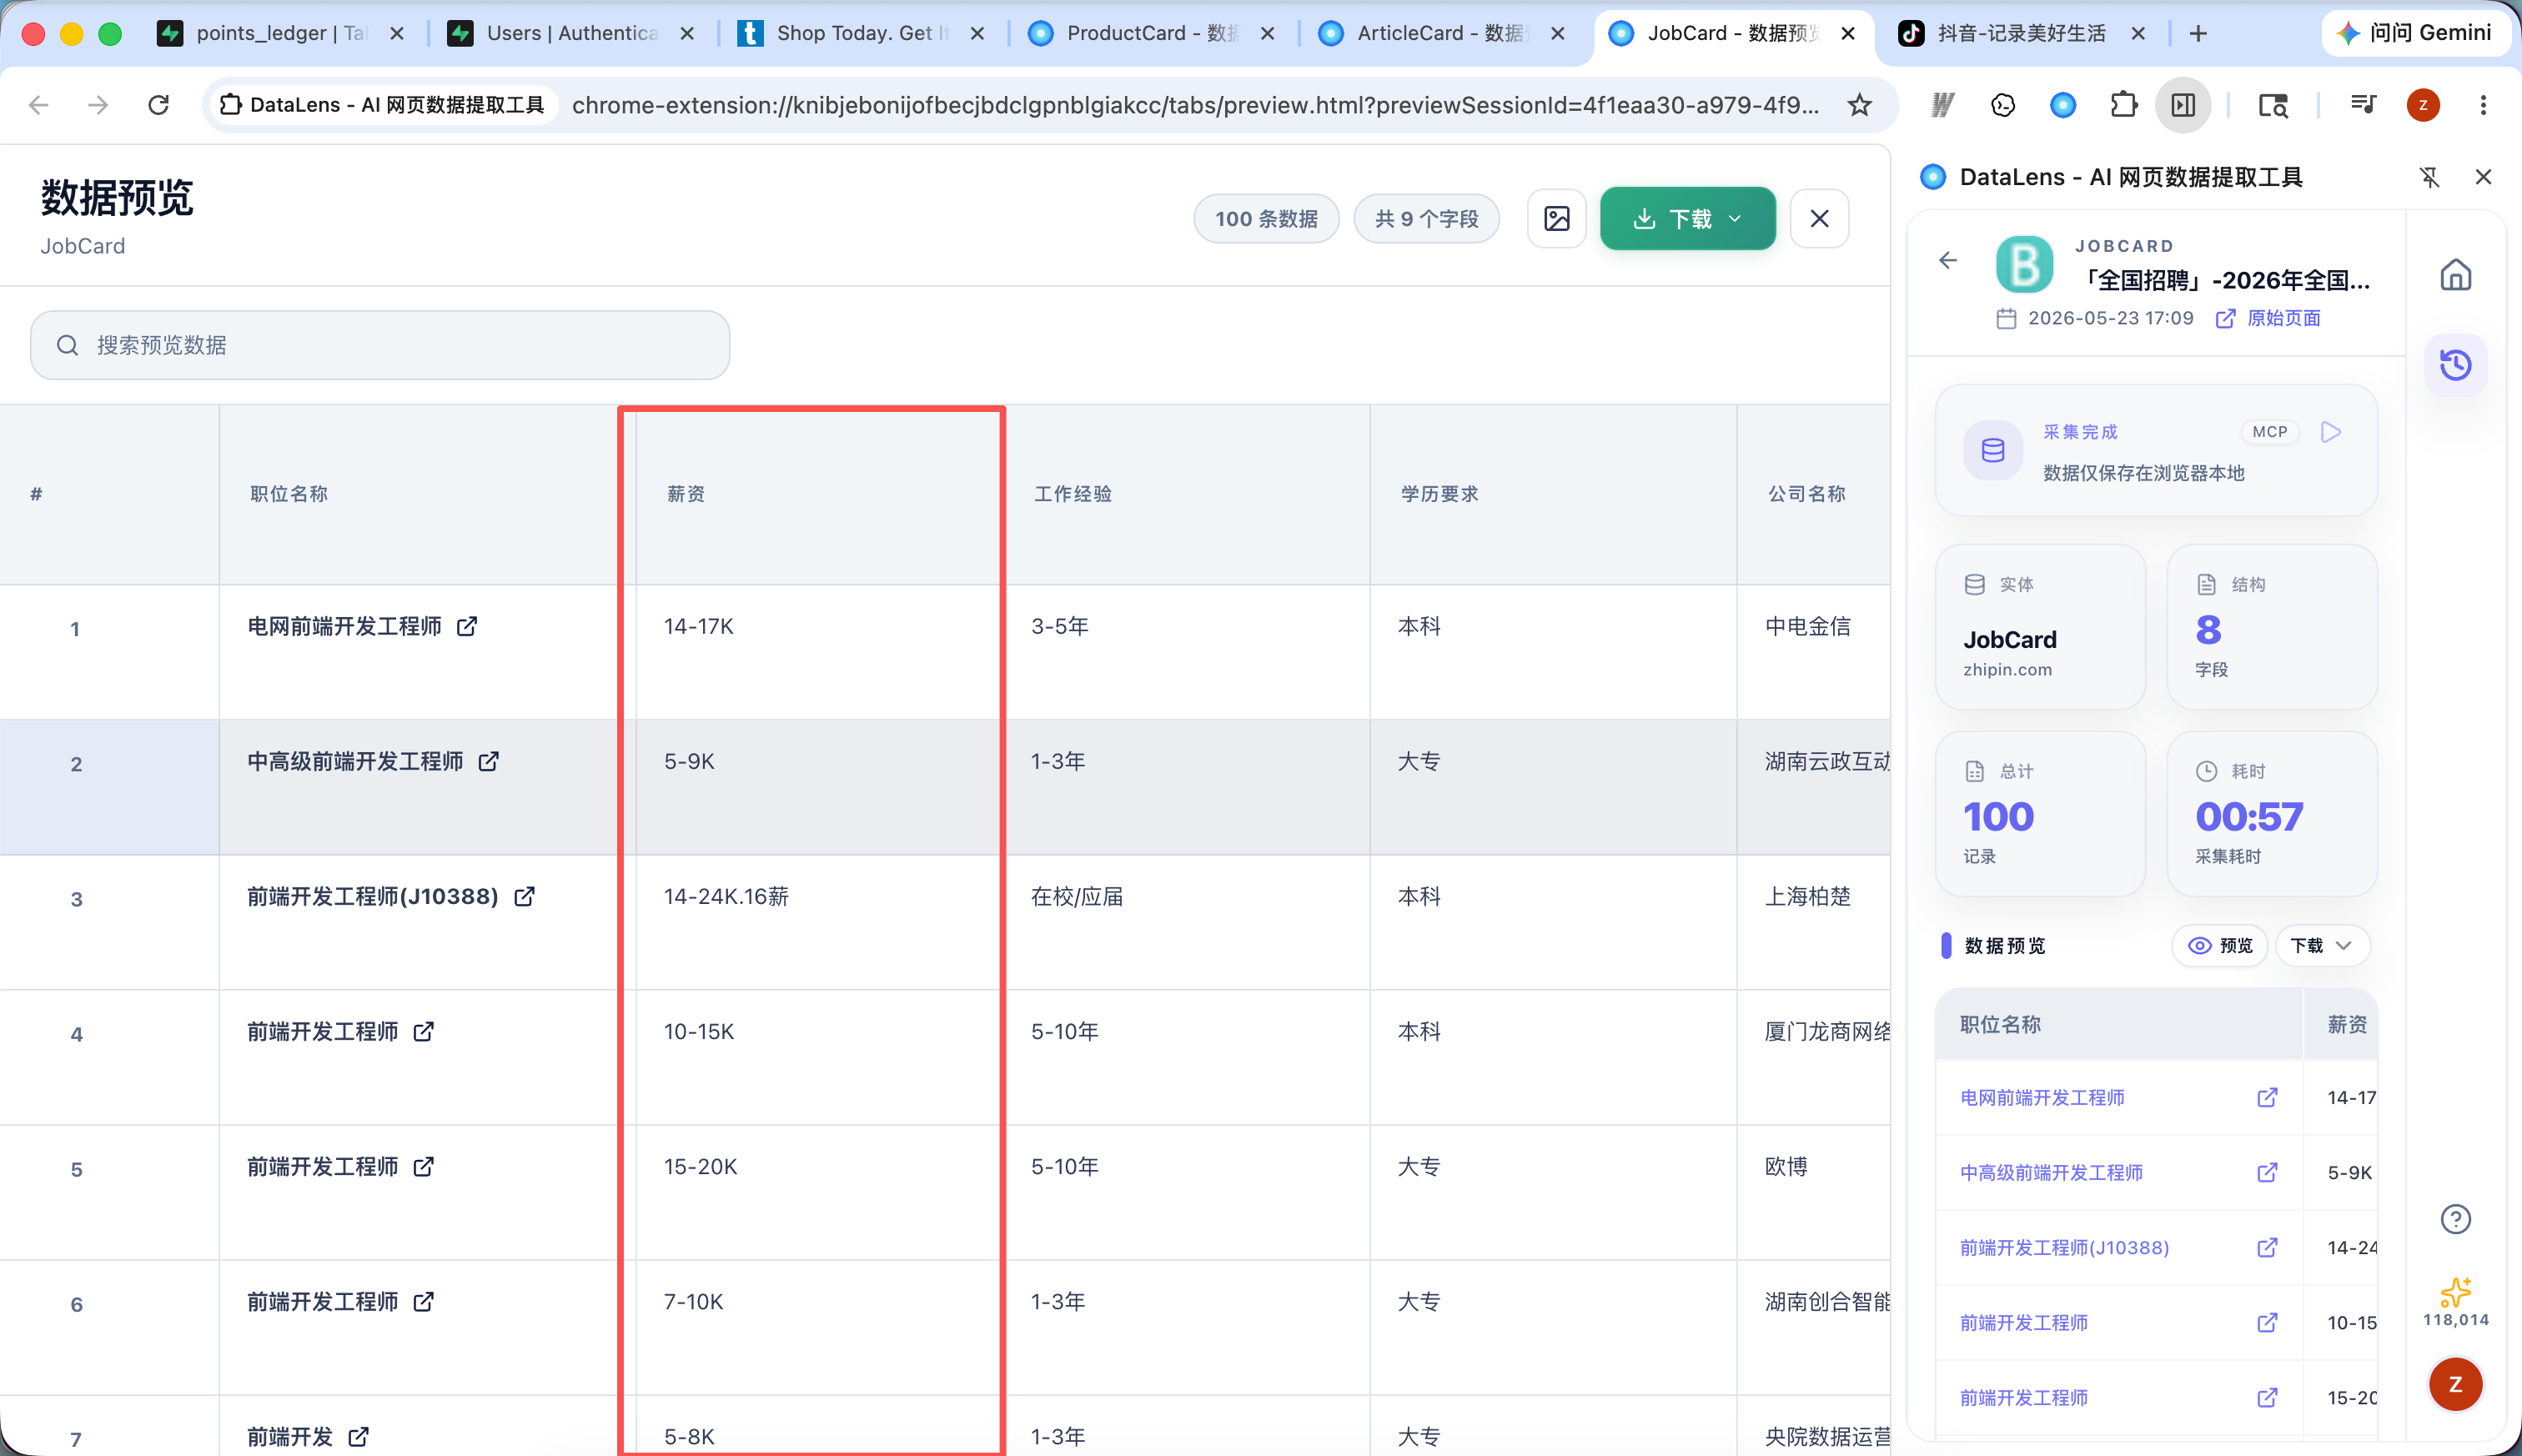Go back with side panel arrow
The height and width of the screenshot is (1456, 2522).
coord(1948,261)
